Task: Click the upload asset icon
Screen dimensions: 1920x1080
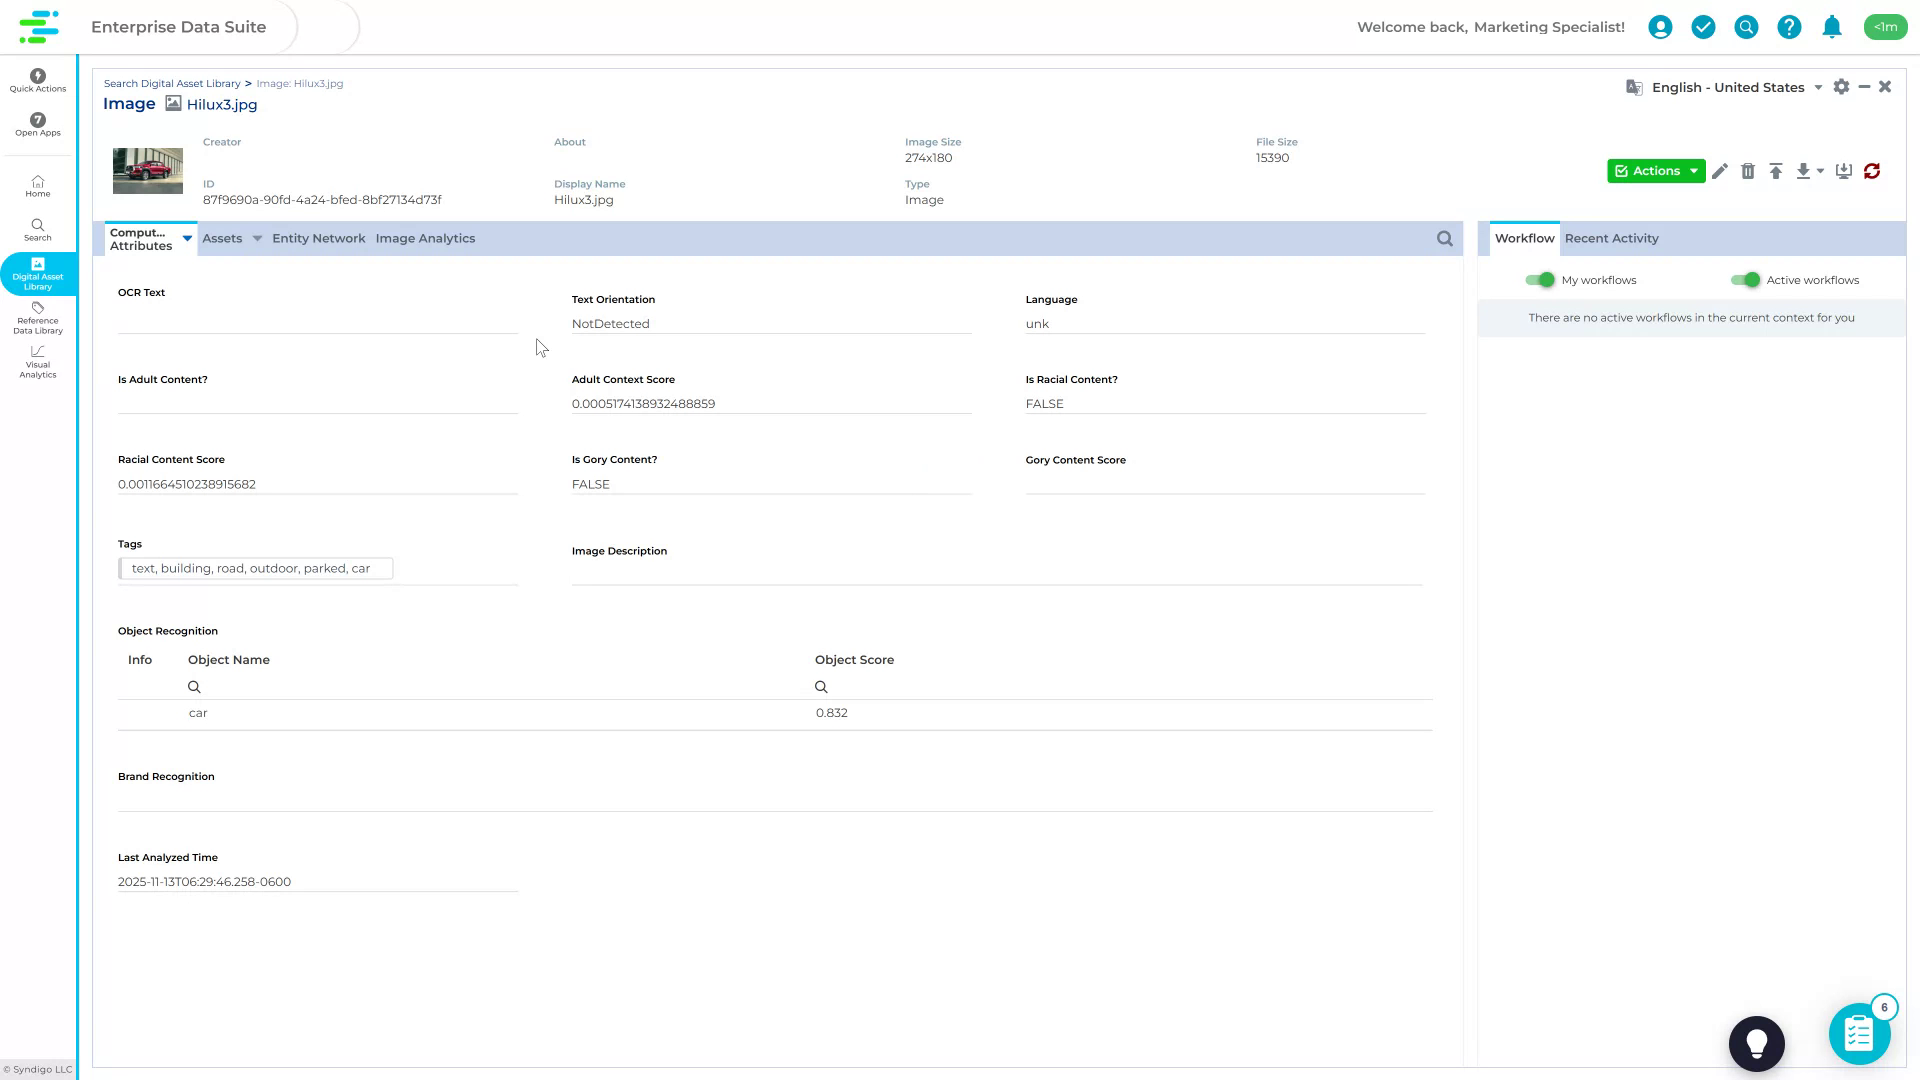Action: (x=1776, y=171)
